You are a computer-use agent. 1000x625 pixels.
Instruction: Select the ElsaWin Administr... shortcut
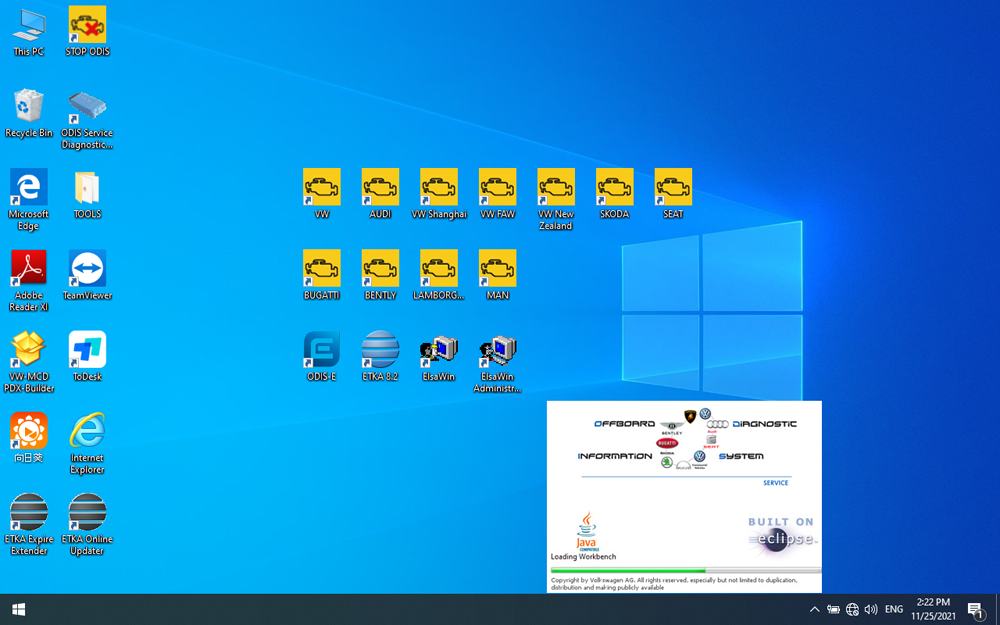coord(497,362)
